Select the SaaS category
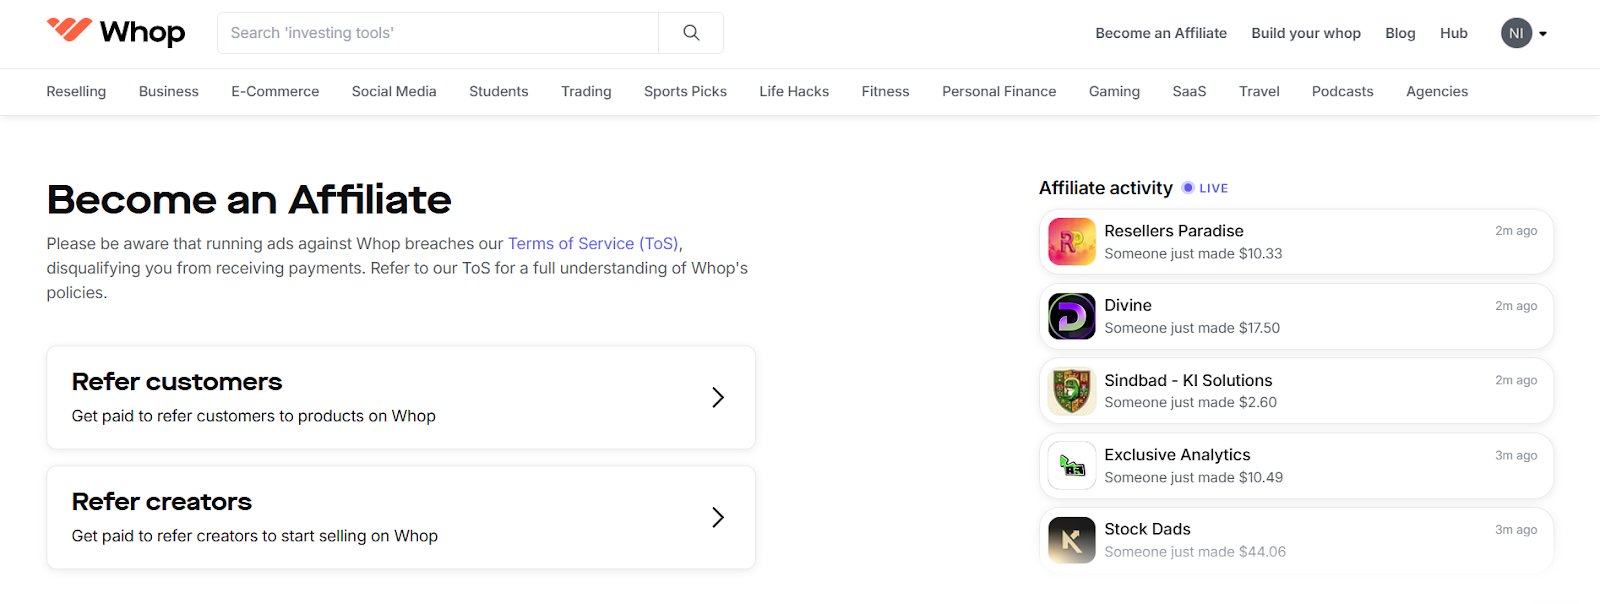The image size is (1600, 604). [x=1189, y=91]
